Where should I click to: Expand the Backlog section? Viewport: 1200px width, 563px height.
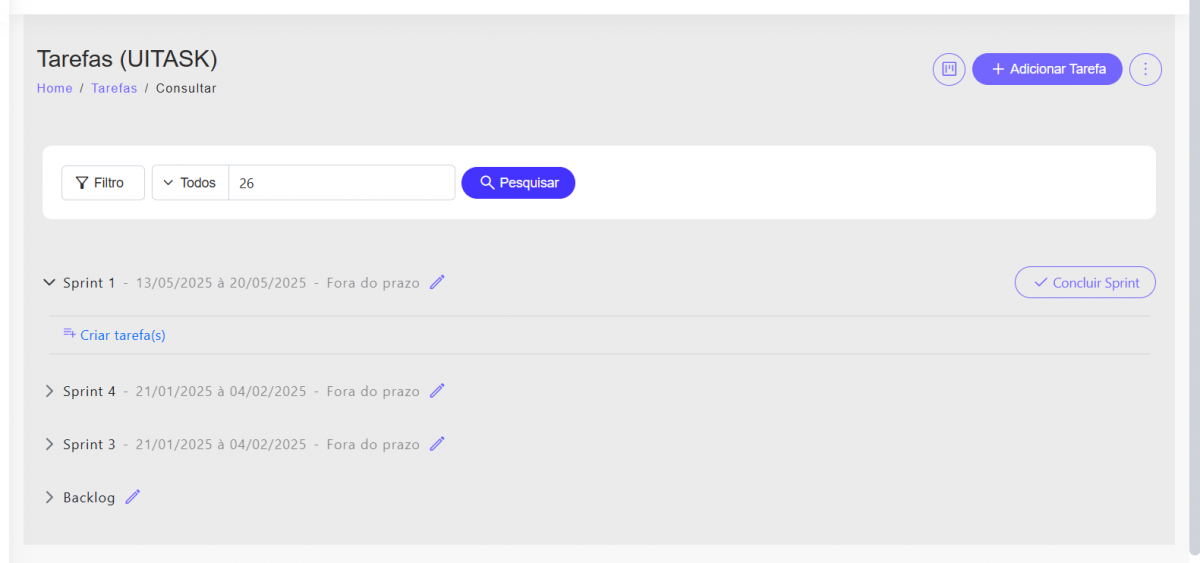[49, 497]
